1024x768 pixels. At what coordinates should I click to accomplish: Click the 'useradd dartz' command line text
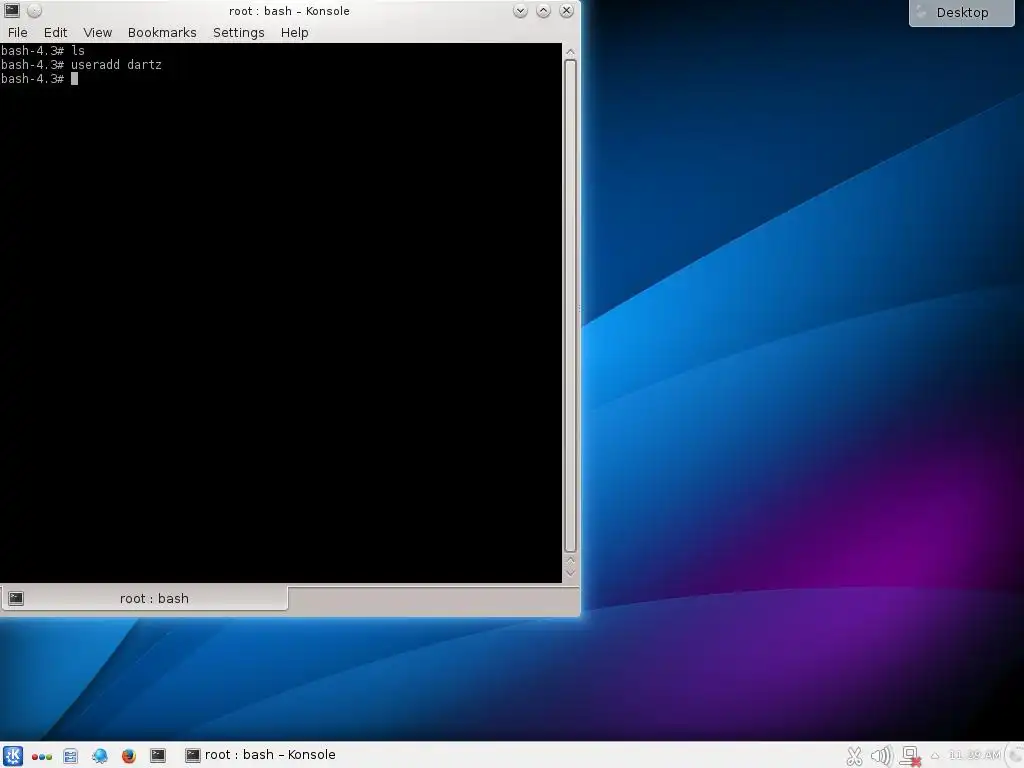116,65
